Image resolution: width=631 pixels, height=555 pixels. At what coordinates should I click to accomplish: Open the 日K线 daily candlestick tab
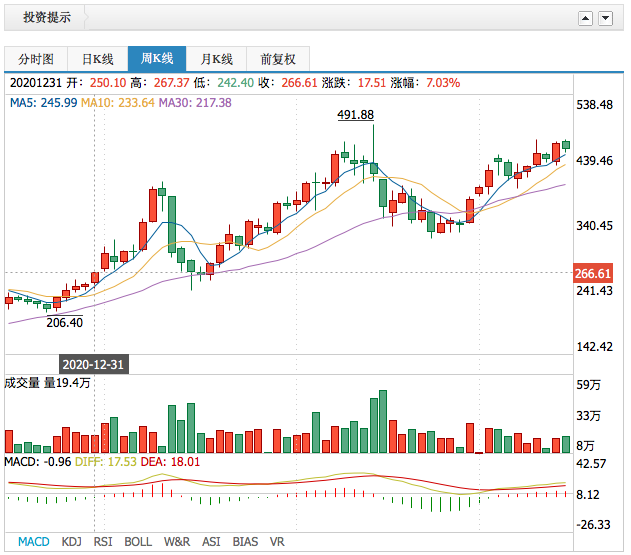point(97,59)
